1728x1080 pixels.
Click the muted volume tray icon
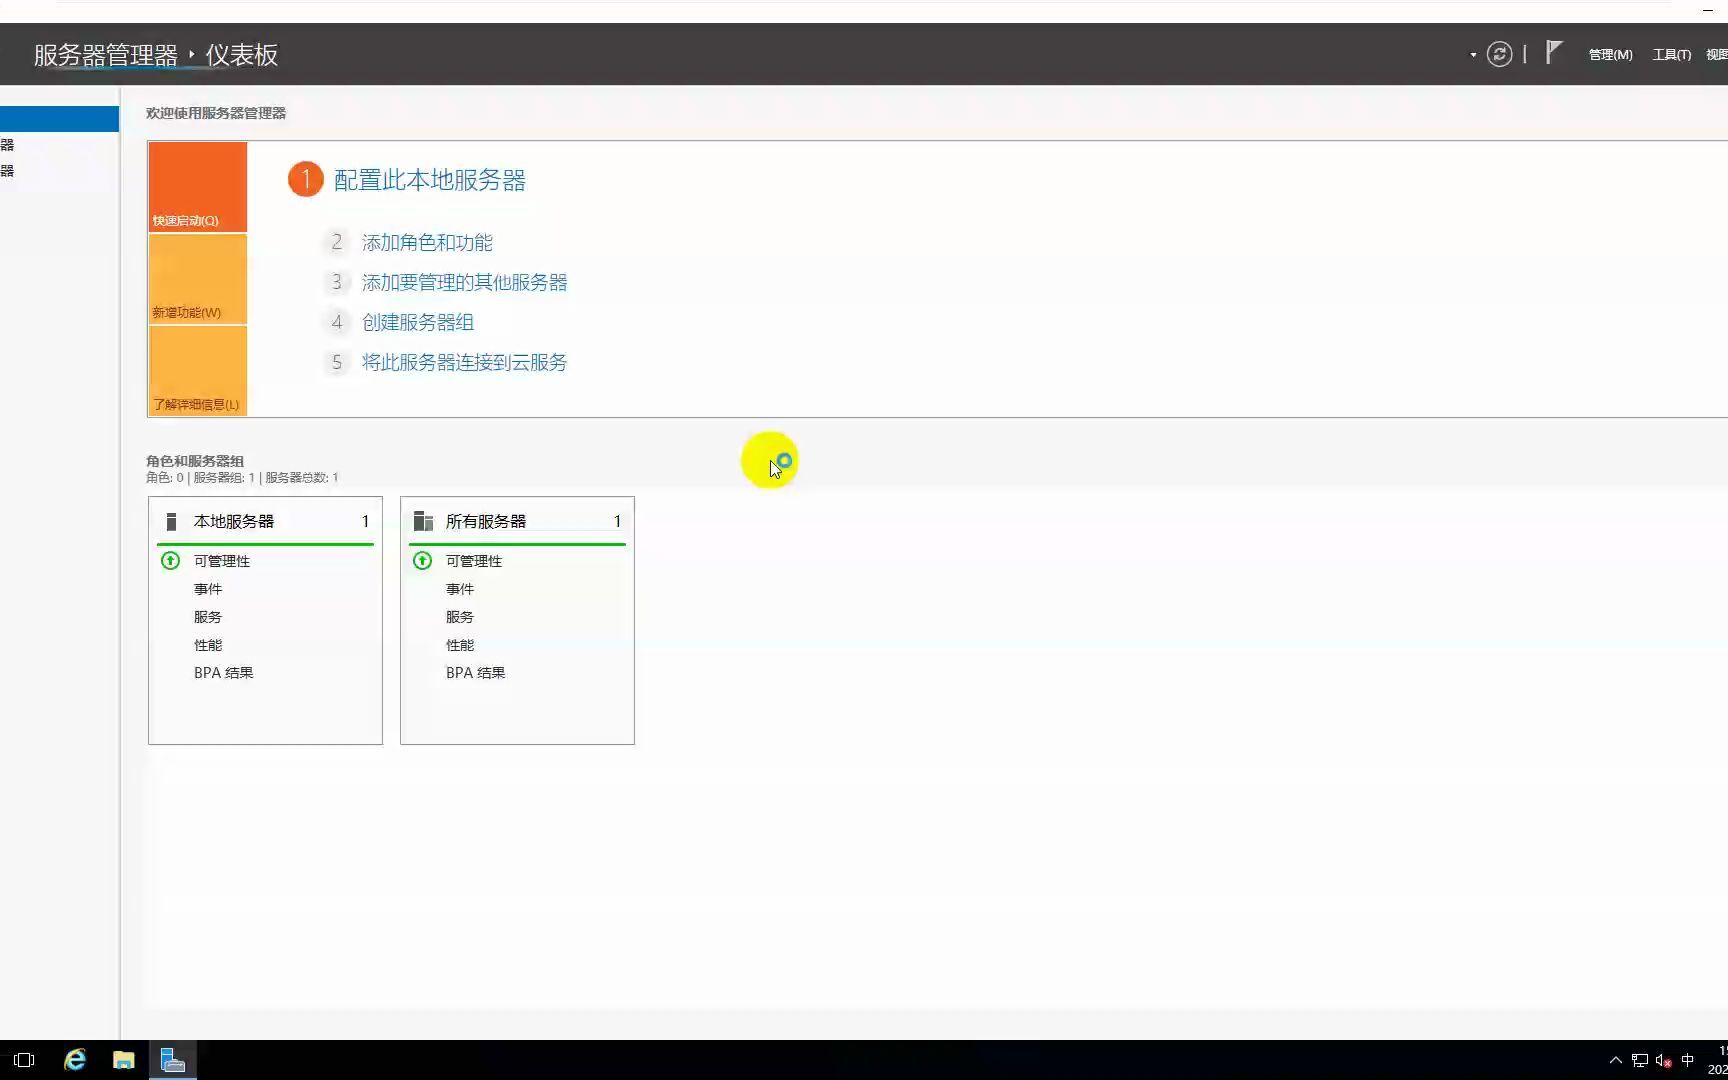point(1664,1060)
